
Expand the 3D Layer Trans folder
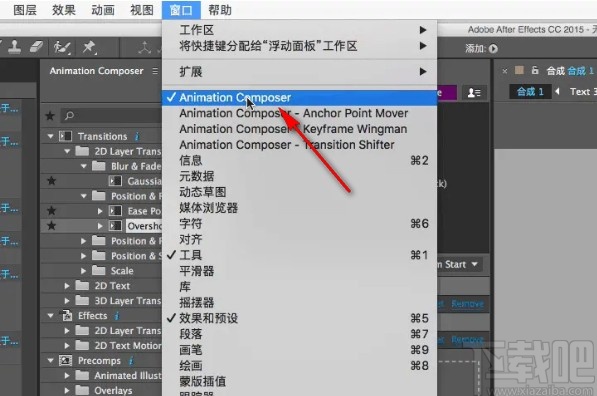(x=67, y=301)
